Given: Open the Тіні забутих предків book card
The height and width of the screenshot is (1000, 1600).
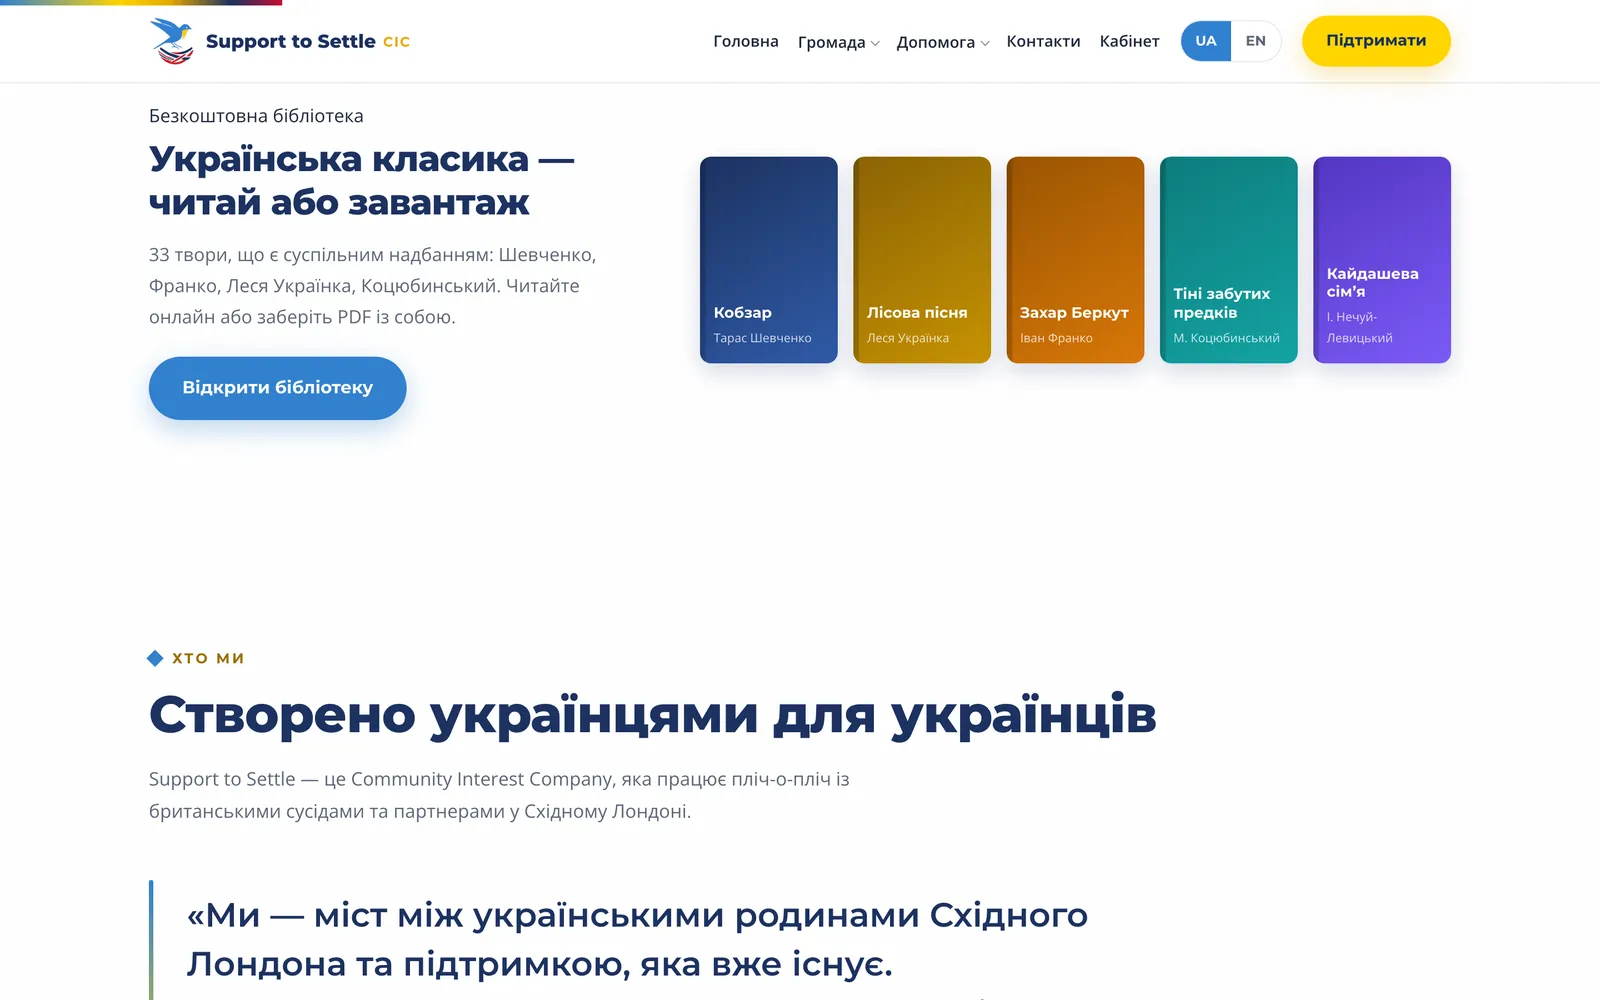Looking at the screenshot, I should 1229,260.
